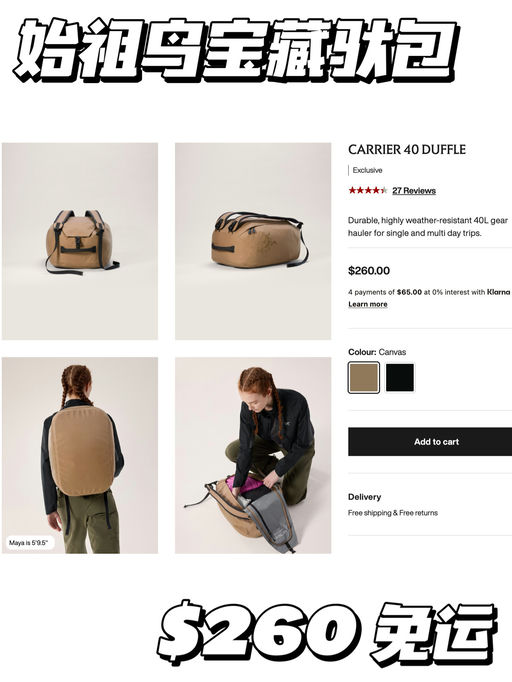512x682 pixels.
Task: Click the product description paragraph
Action: (x=428, y=227)
